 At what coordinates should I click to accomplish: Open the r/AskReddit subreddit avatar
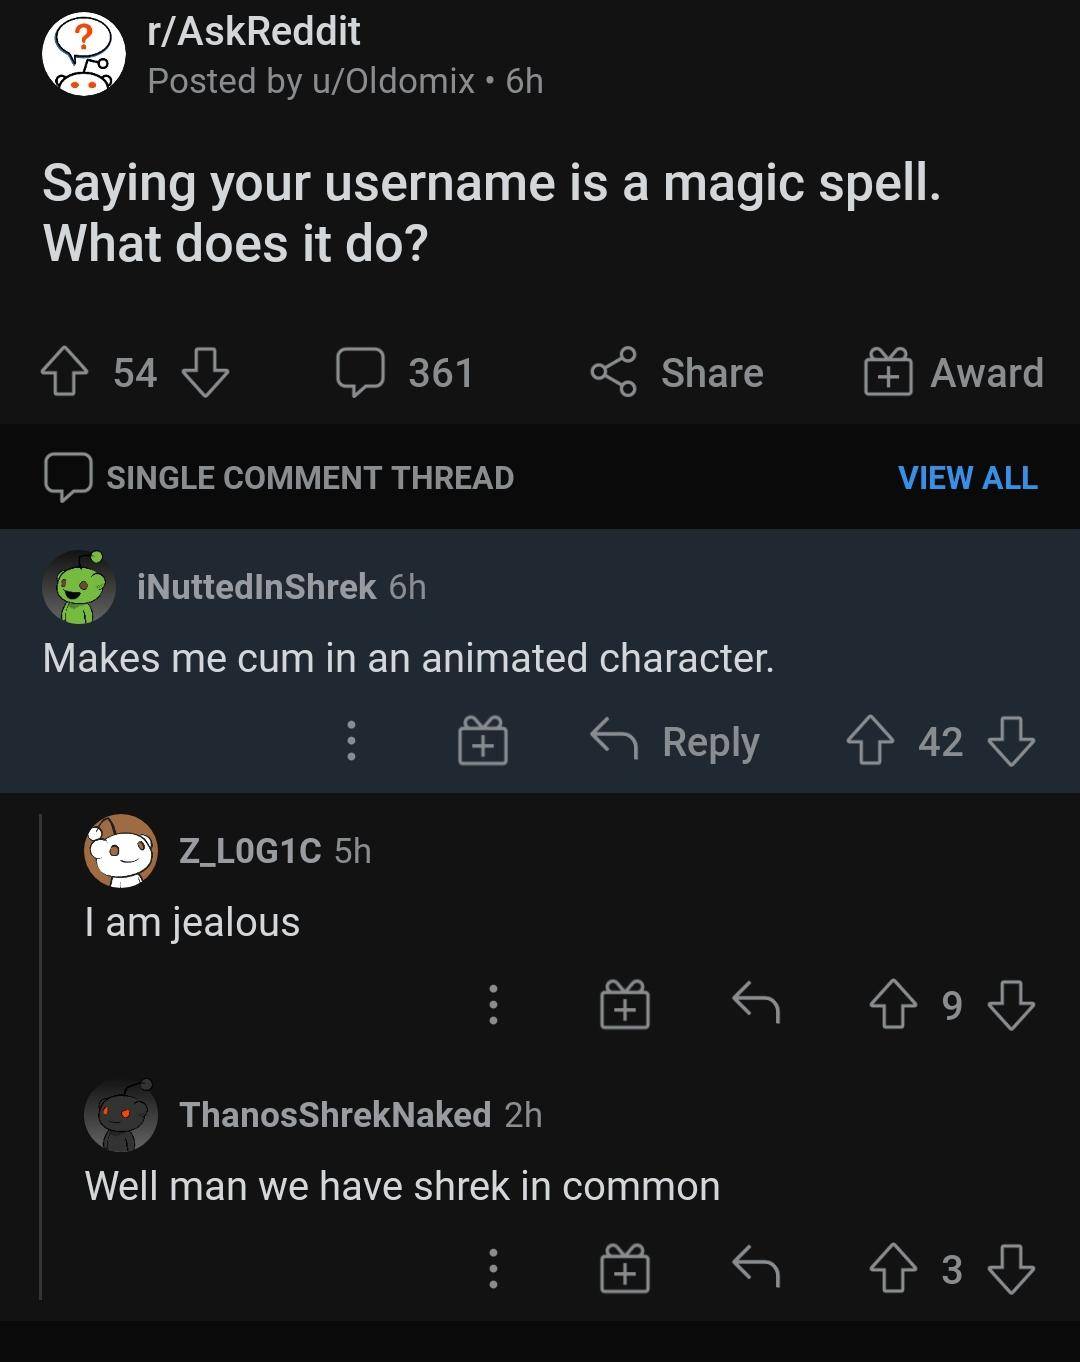point(84,55)
